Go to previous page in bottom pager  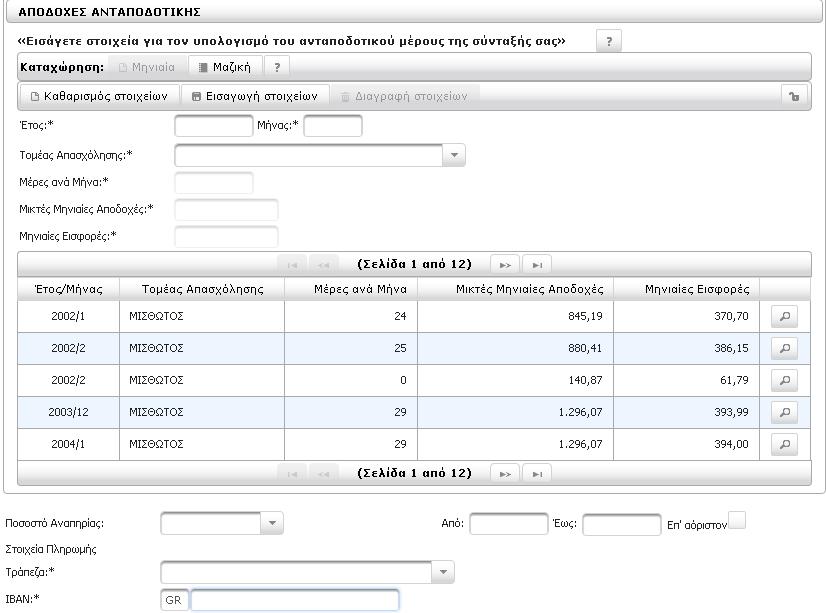coord(323,474)
